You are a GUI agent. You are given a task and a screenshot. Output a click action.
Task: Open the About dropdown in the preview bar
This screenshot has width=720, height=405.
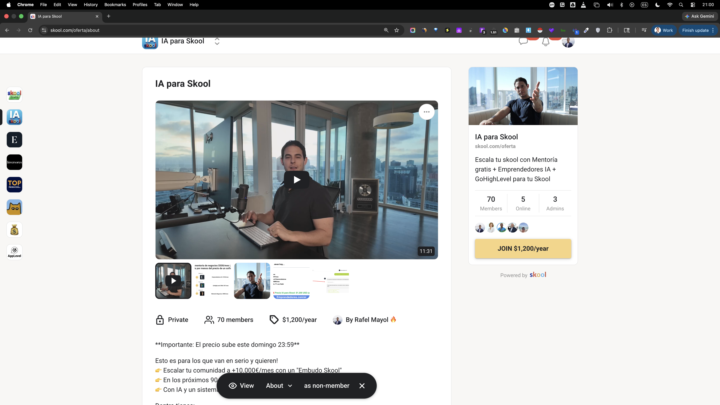coord(279,386)
